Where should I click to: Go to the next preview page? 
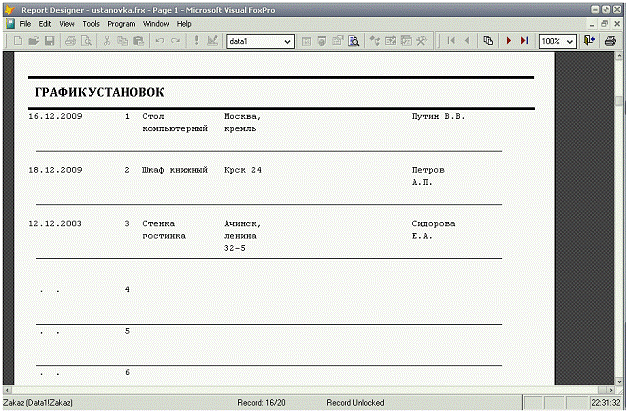tap(509, 41)
